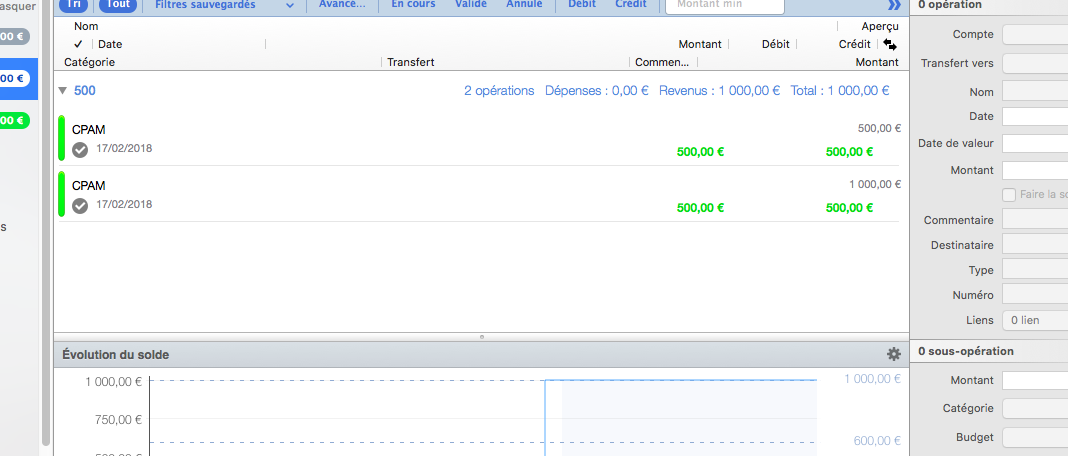The width and height of the screenshot is (1068, 456).
Task: Filter by En cours status
Action: tap(413, 4)
